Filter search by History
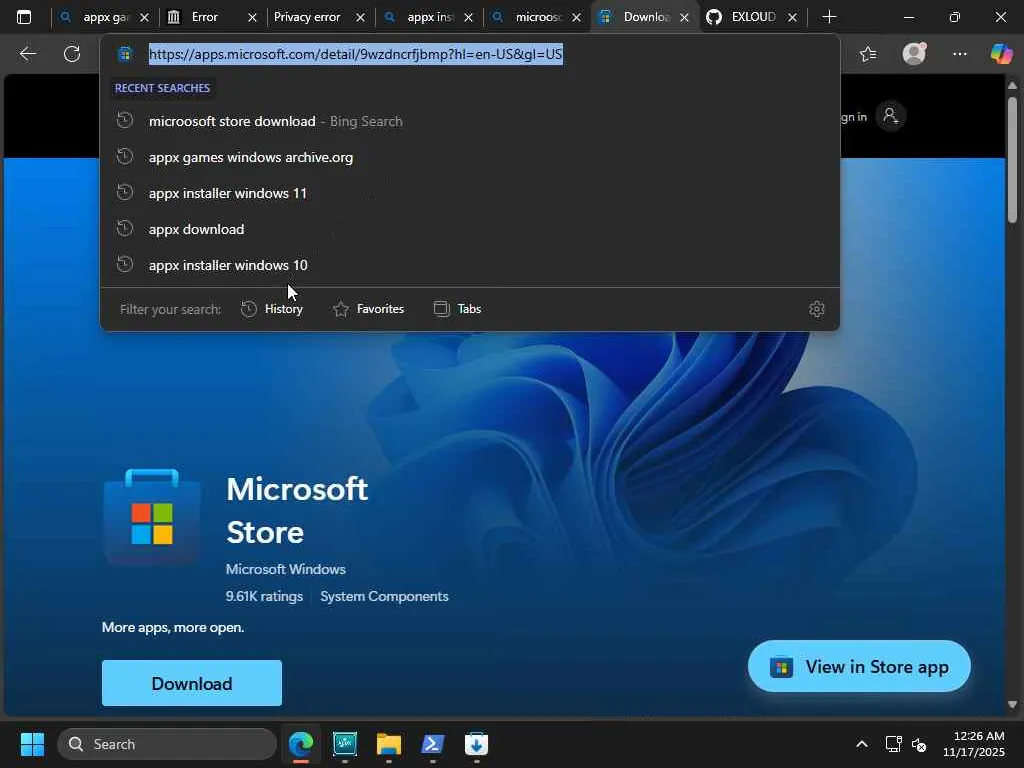 click(272, 309)
